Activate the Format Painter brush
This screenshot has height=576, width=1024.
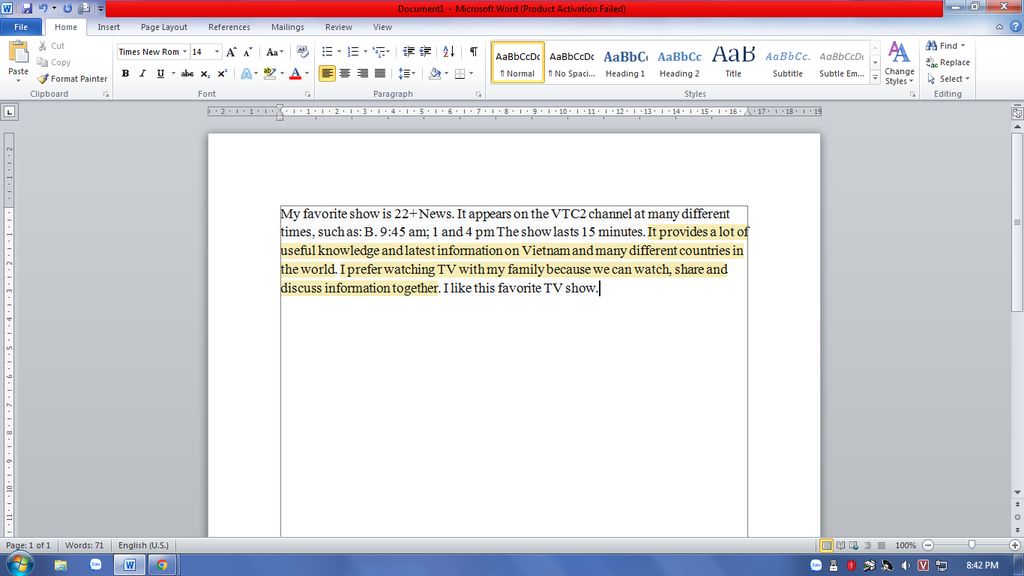43,78
